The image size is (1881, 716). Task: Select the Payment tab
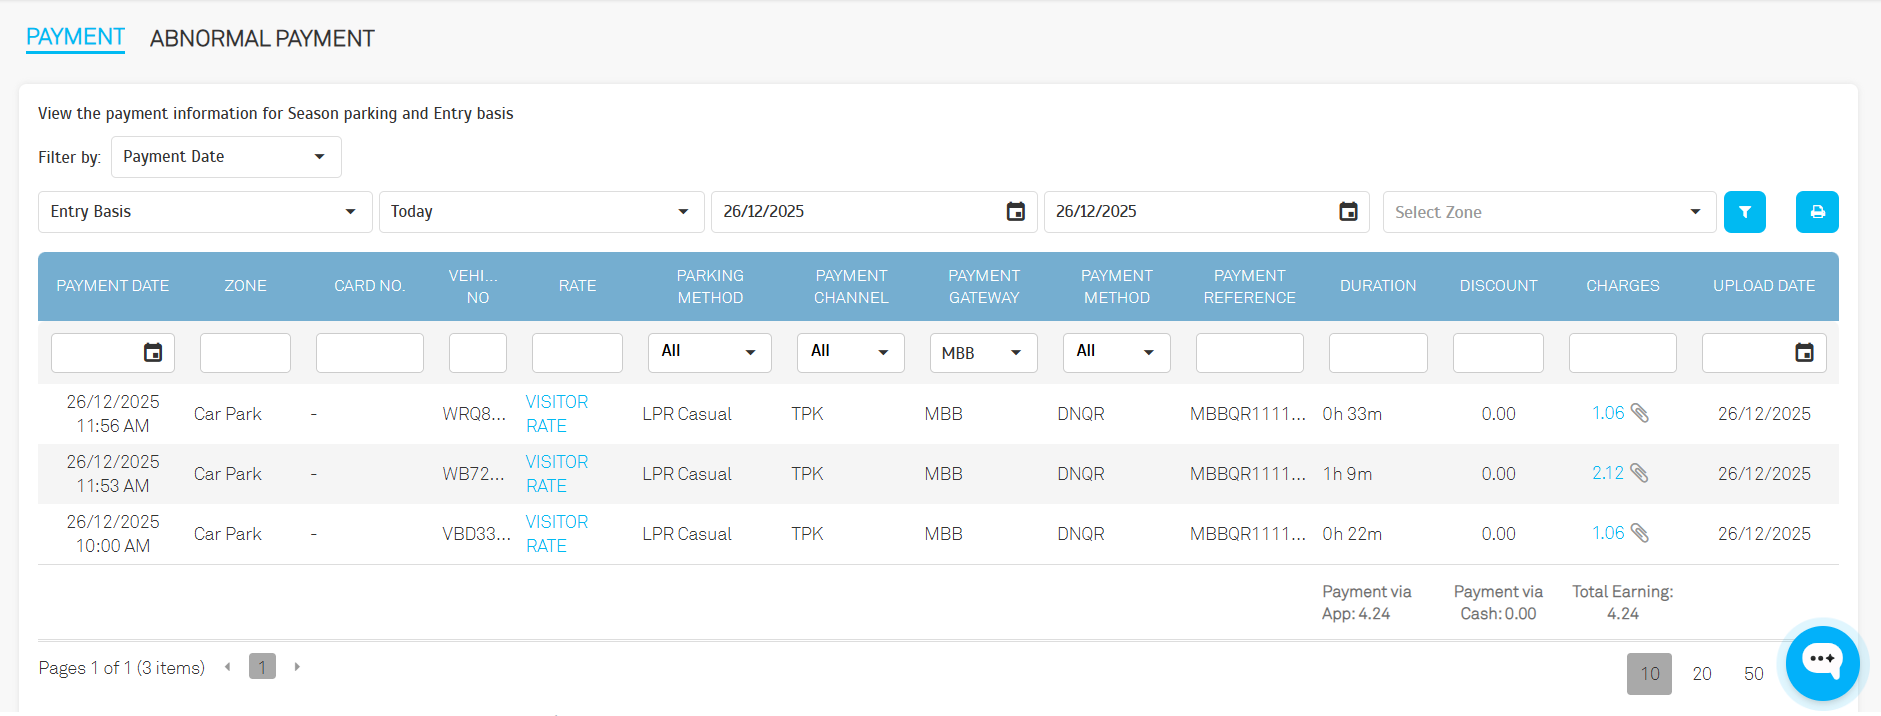tap(75, 37)
